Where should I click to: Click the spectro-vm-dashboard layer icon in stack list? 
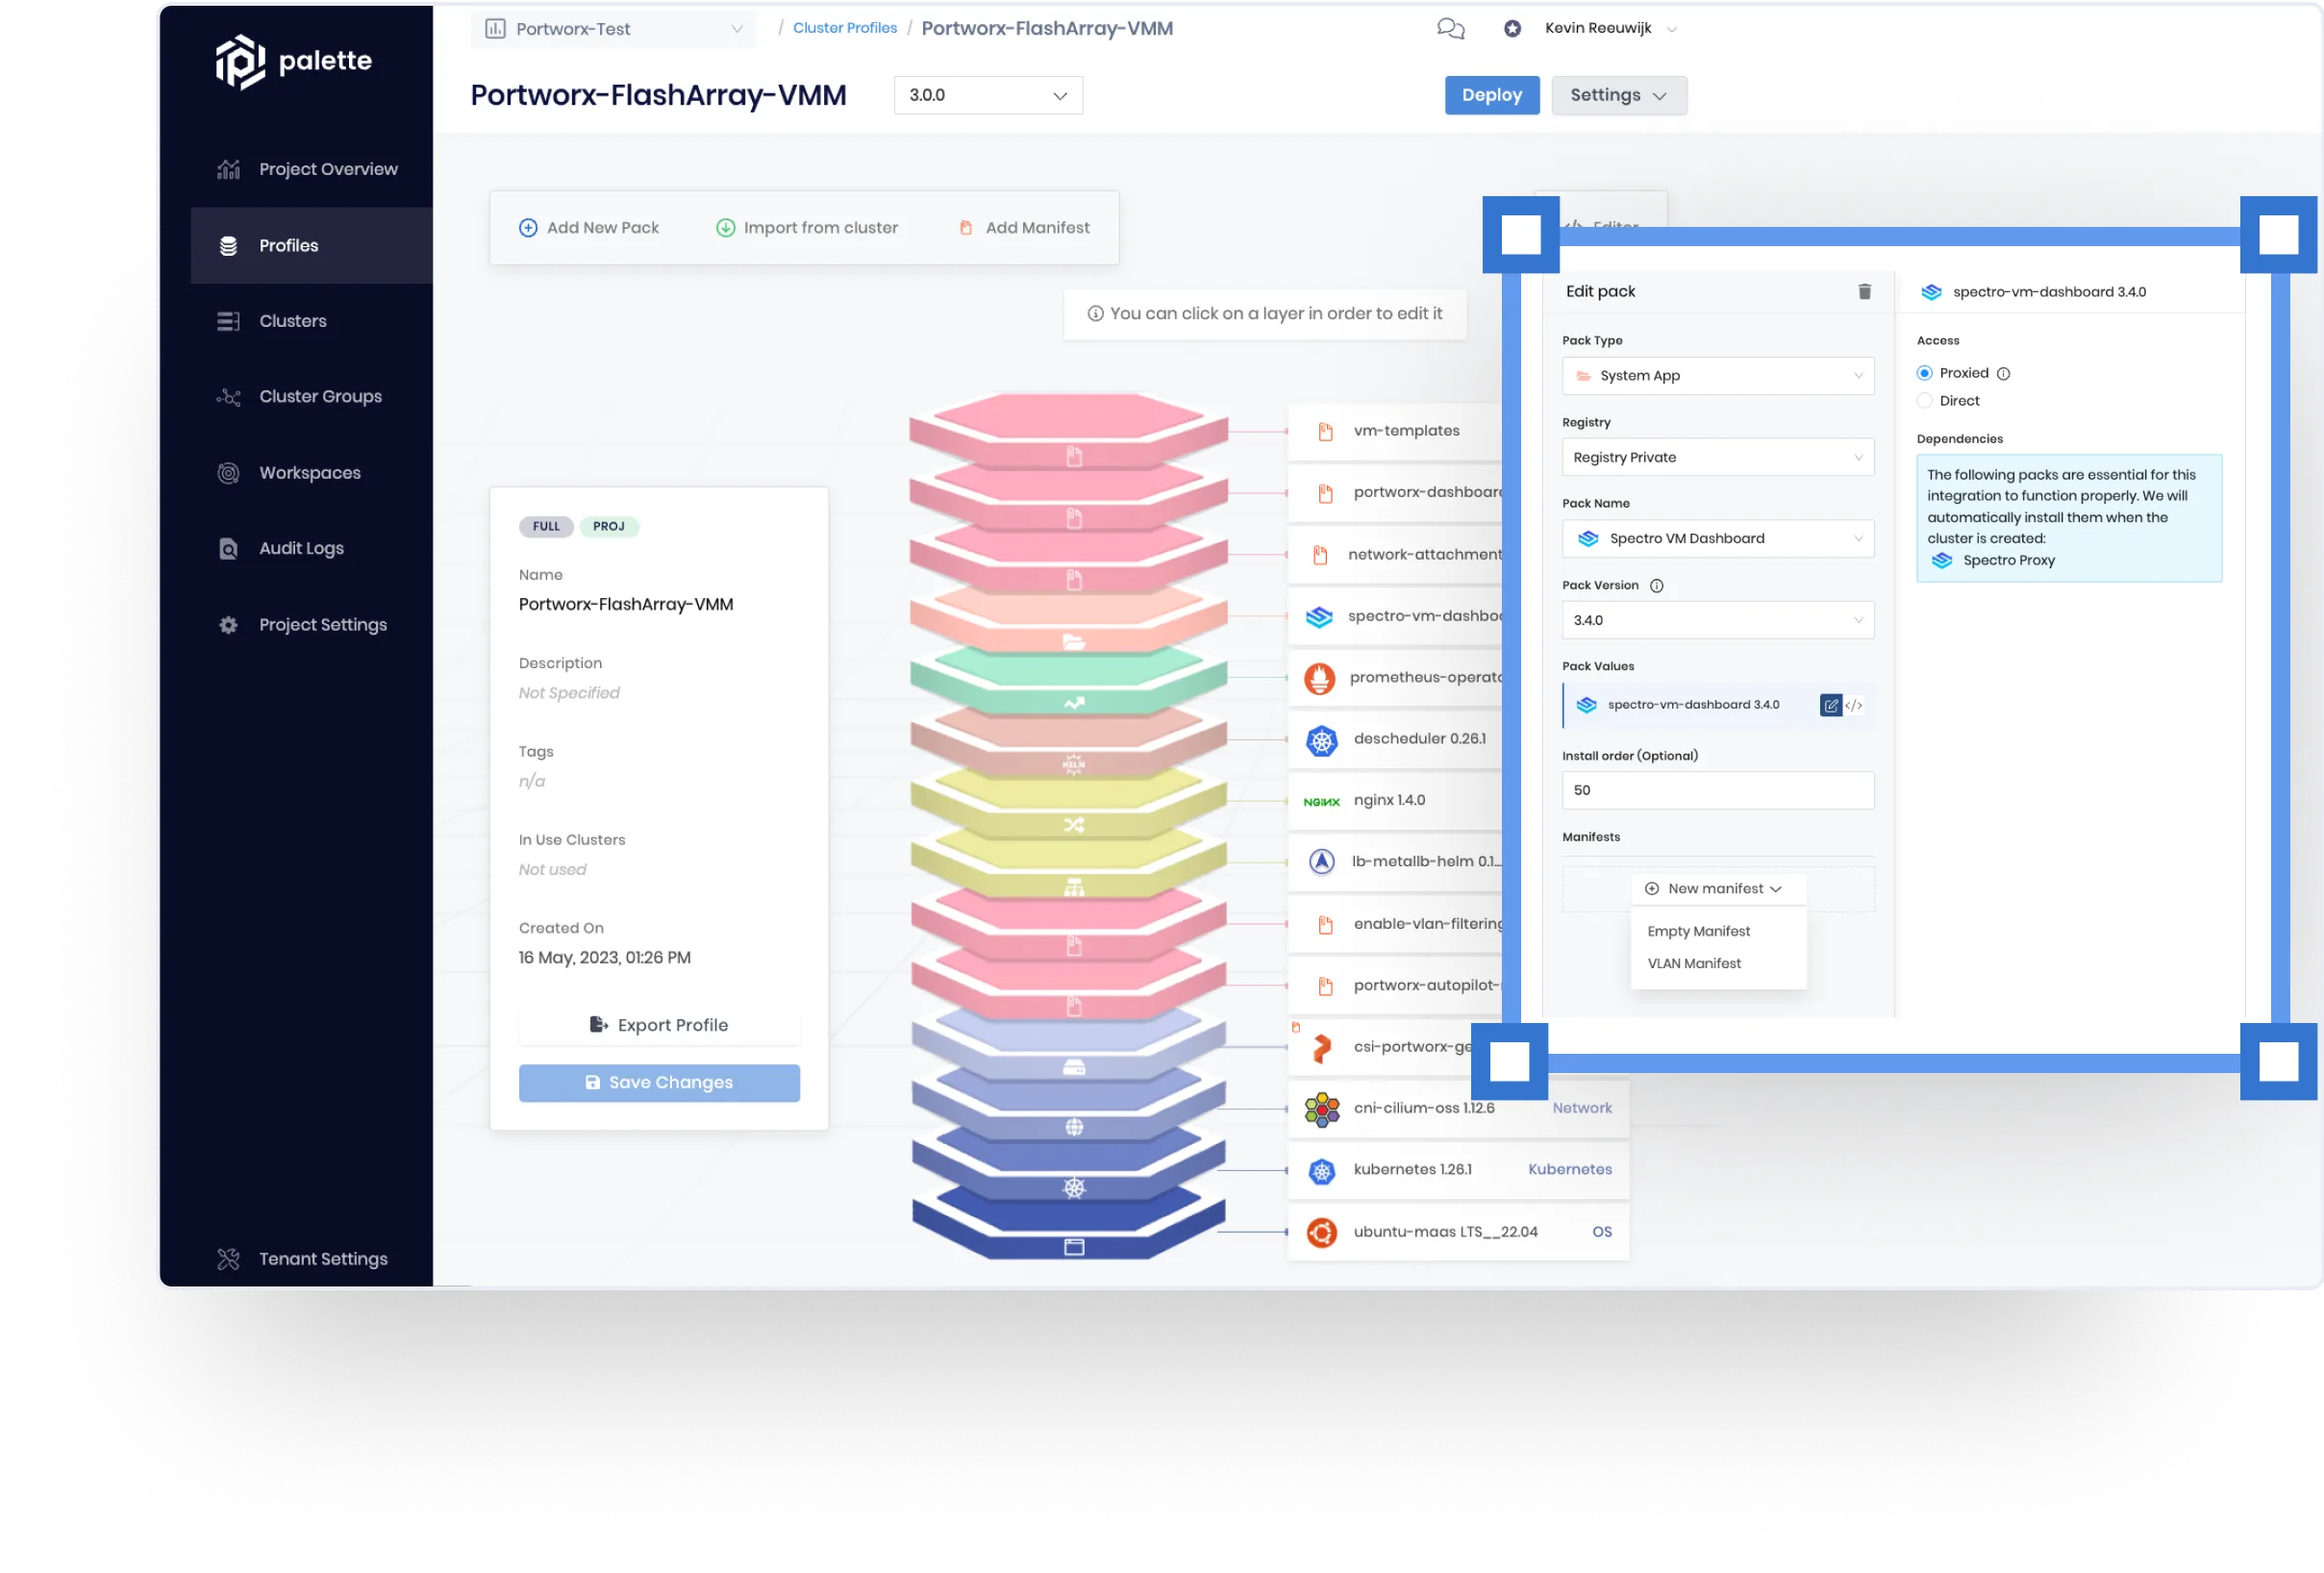1319,617
